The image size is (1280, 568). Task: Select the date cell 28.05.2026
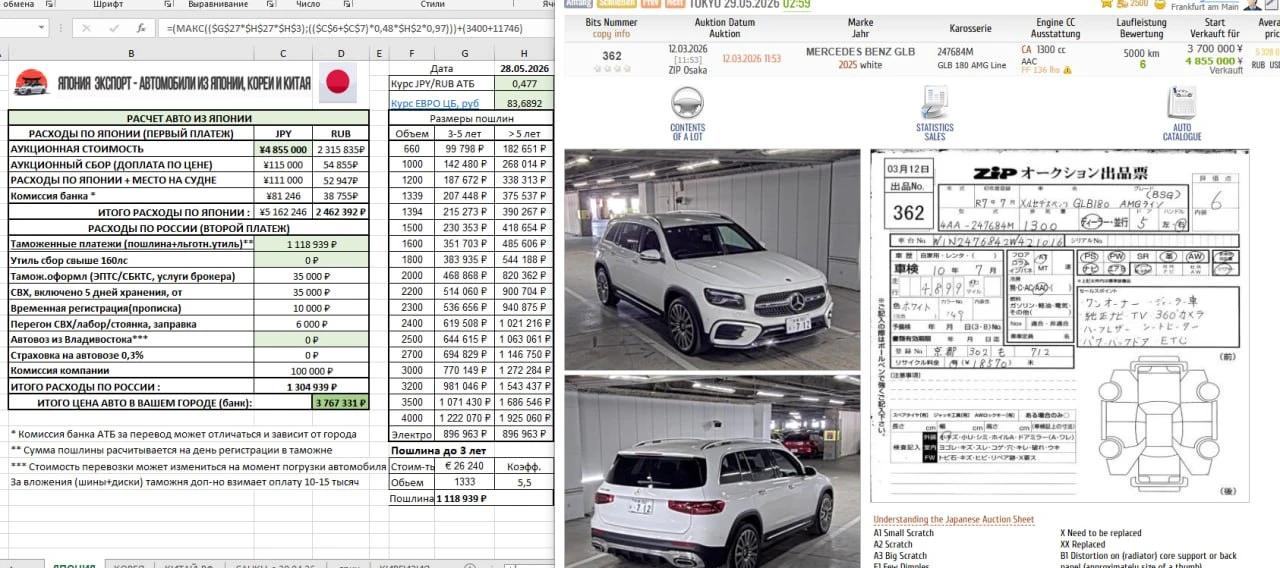coord(523,68)
